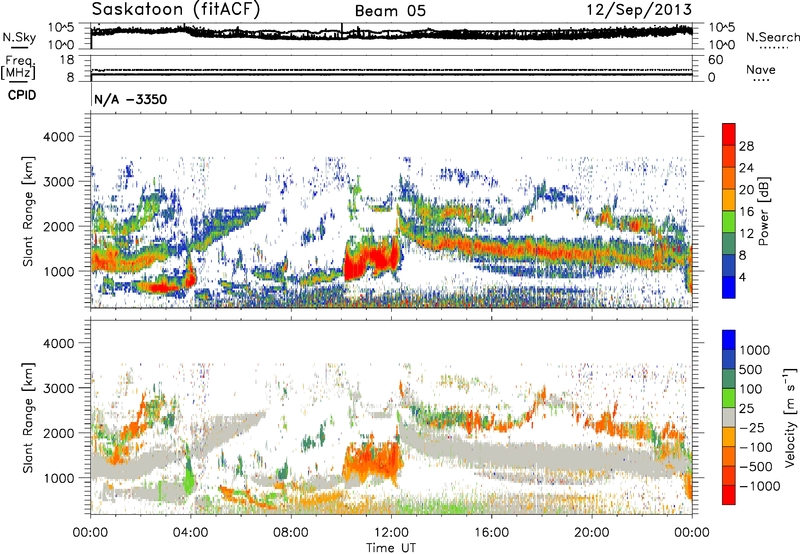Click the Freq. [MHz] axis label
The width and height of the screenshot is (800, 554).
pos(18,67)
